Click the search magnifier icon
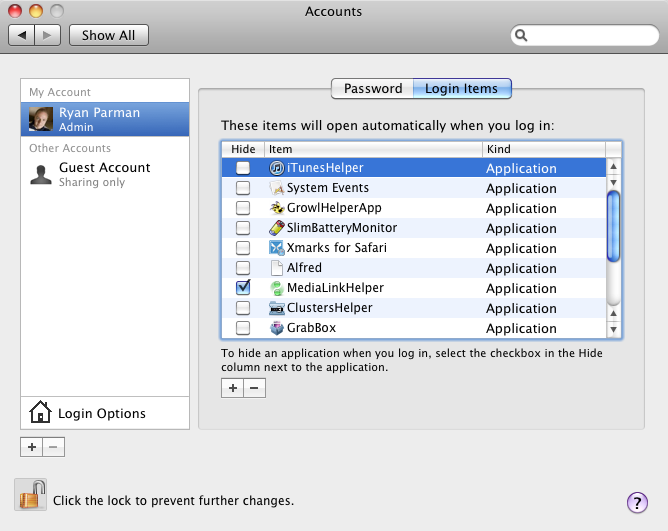 (521, 35)
